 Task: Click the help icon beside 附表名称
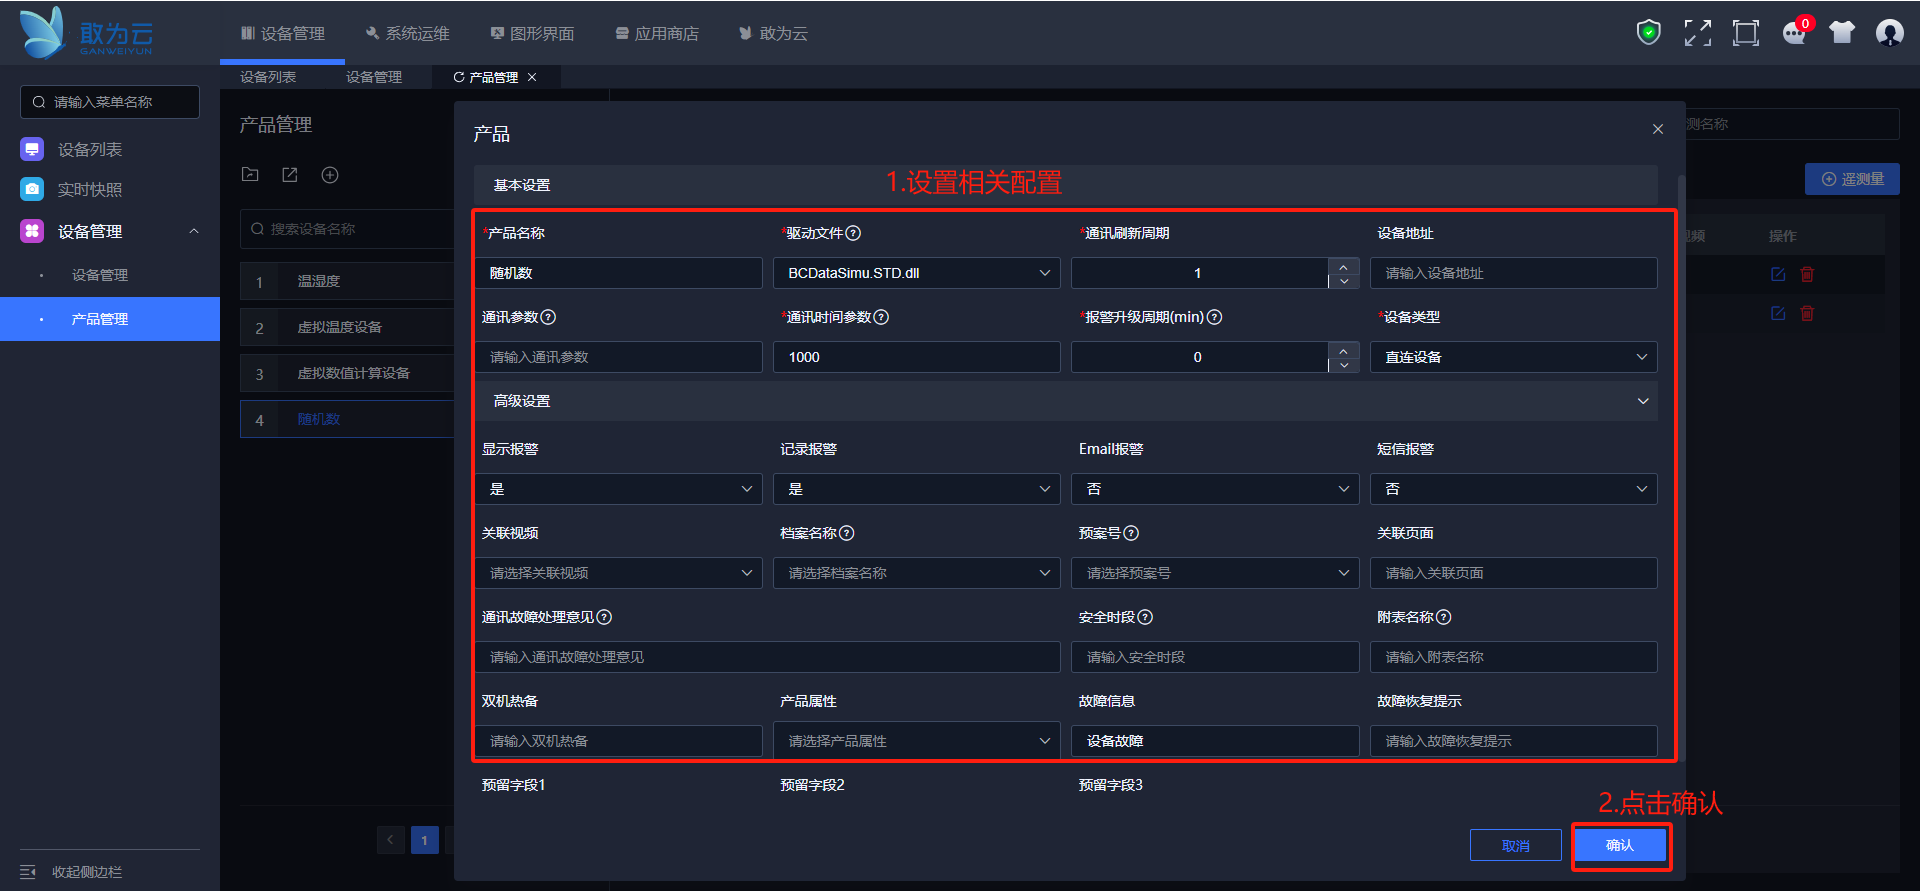pyautogui.click(x=1443, y=617)
